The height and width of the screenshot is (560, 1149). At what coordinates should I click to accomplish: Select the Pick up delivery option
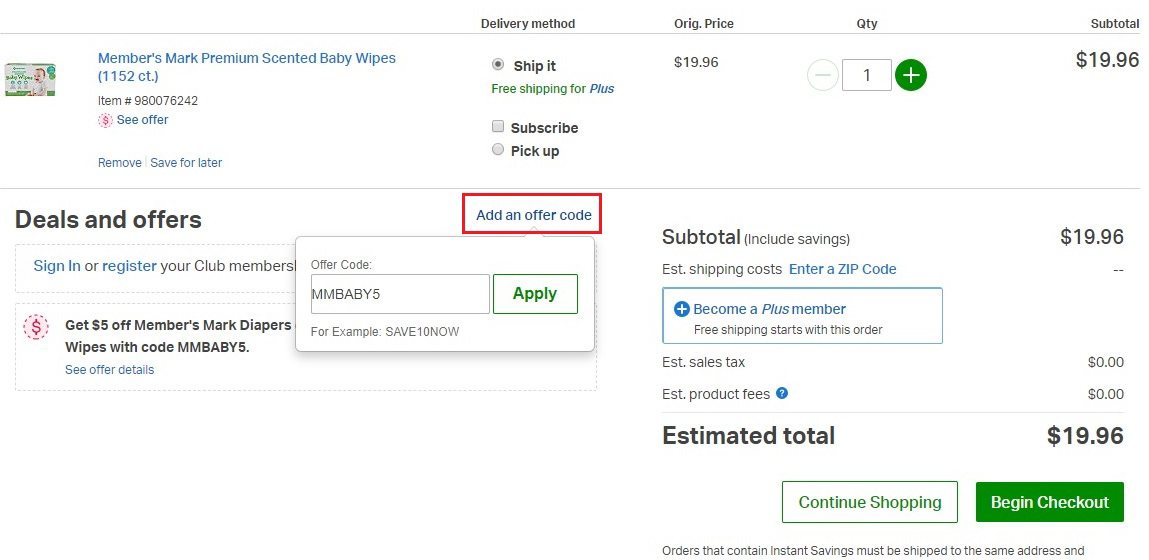pos(498,150)
